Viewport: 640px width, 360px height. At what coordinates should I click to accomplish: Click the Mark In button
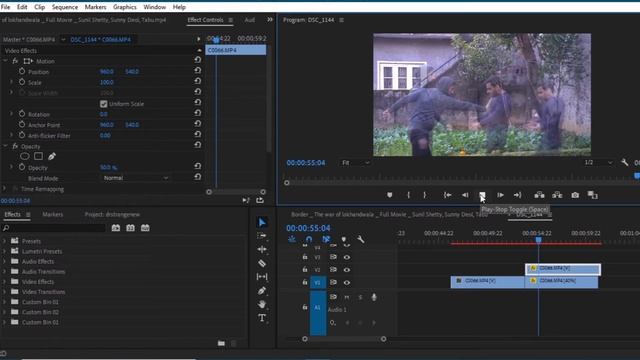(408, 195)
